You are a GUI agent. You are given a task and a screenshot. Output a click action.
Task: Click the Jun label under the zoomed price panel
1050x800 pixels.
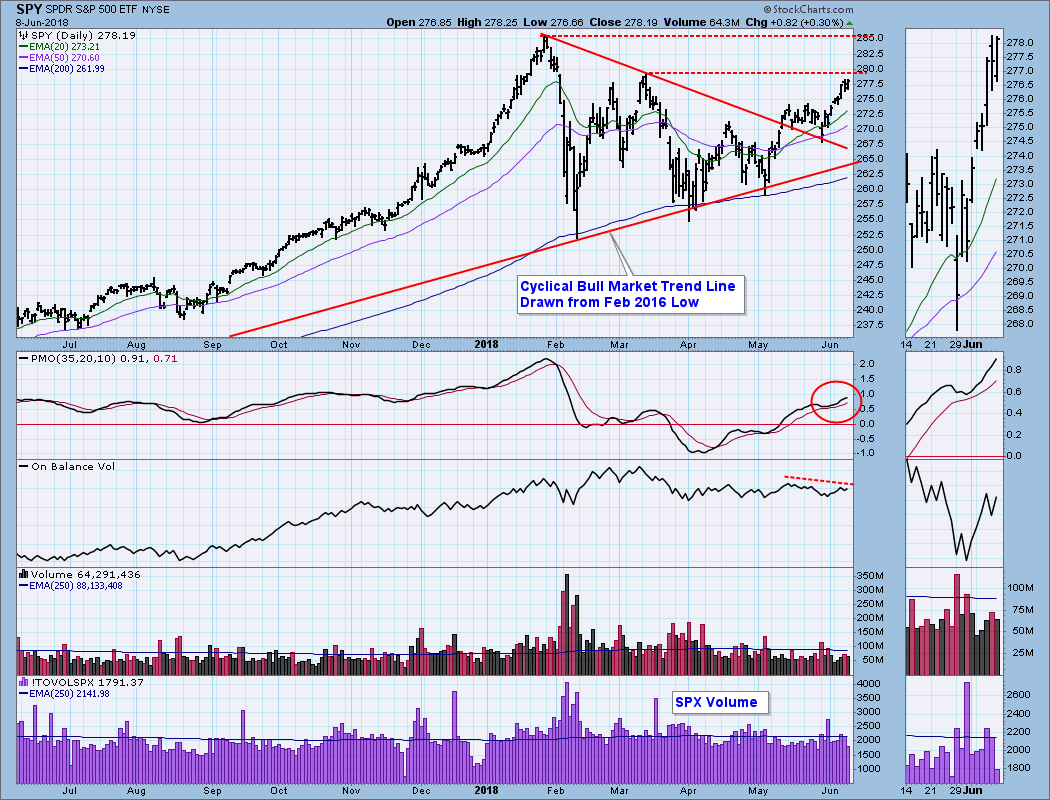[x=974, y=344]
